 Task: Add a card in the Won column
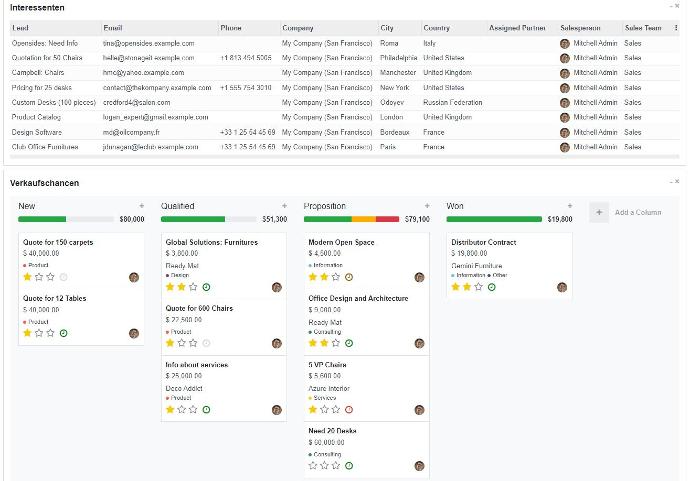pos(570,206)
